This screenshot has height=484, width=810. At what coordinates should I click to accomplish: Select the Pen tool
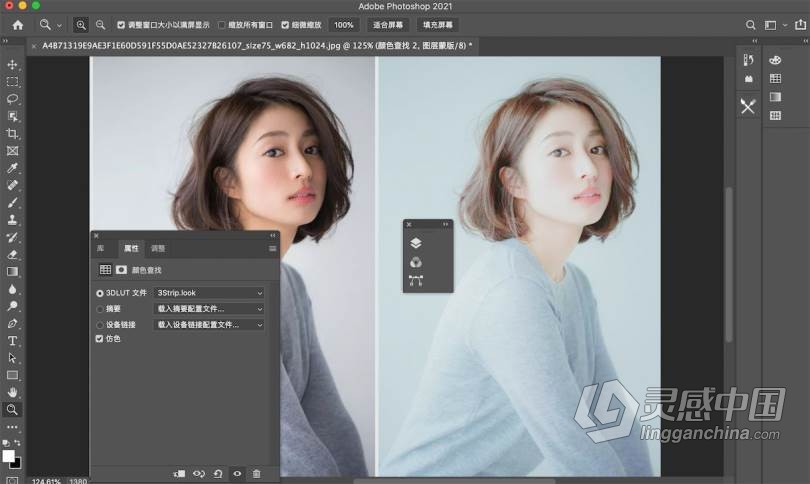[12, 324]
